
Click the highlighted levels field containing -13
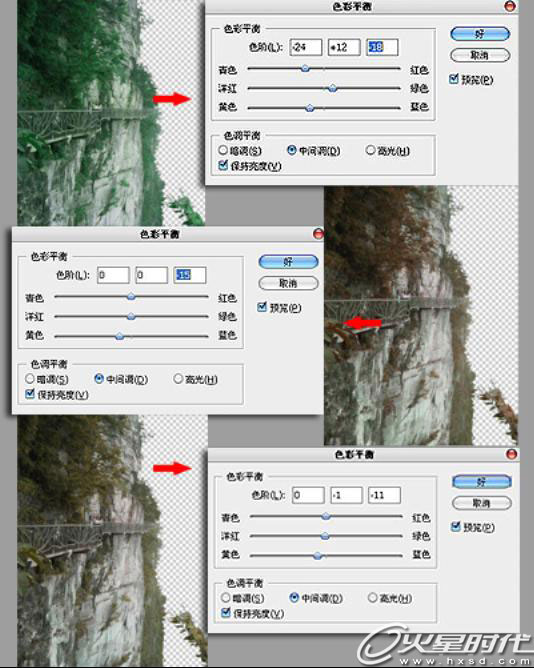click(190, 275)
